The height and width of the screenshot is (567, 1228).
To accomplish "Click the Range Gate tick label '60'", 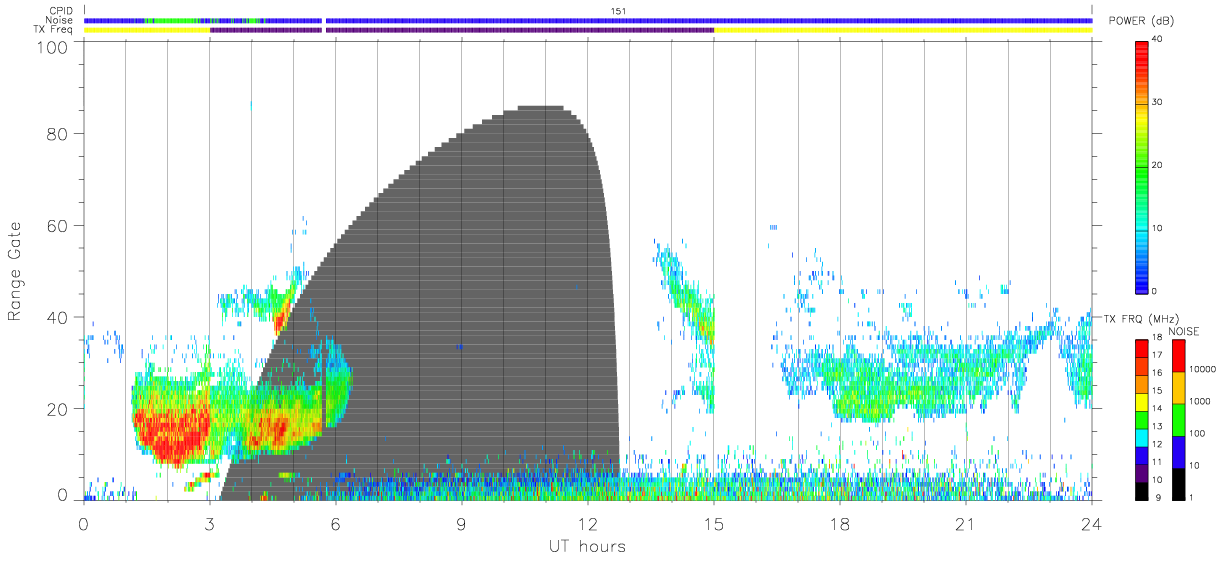I will pos(56,225).
